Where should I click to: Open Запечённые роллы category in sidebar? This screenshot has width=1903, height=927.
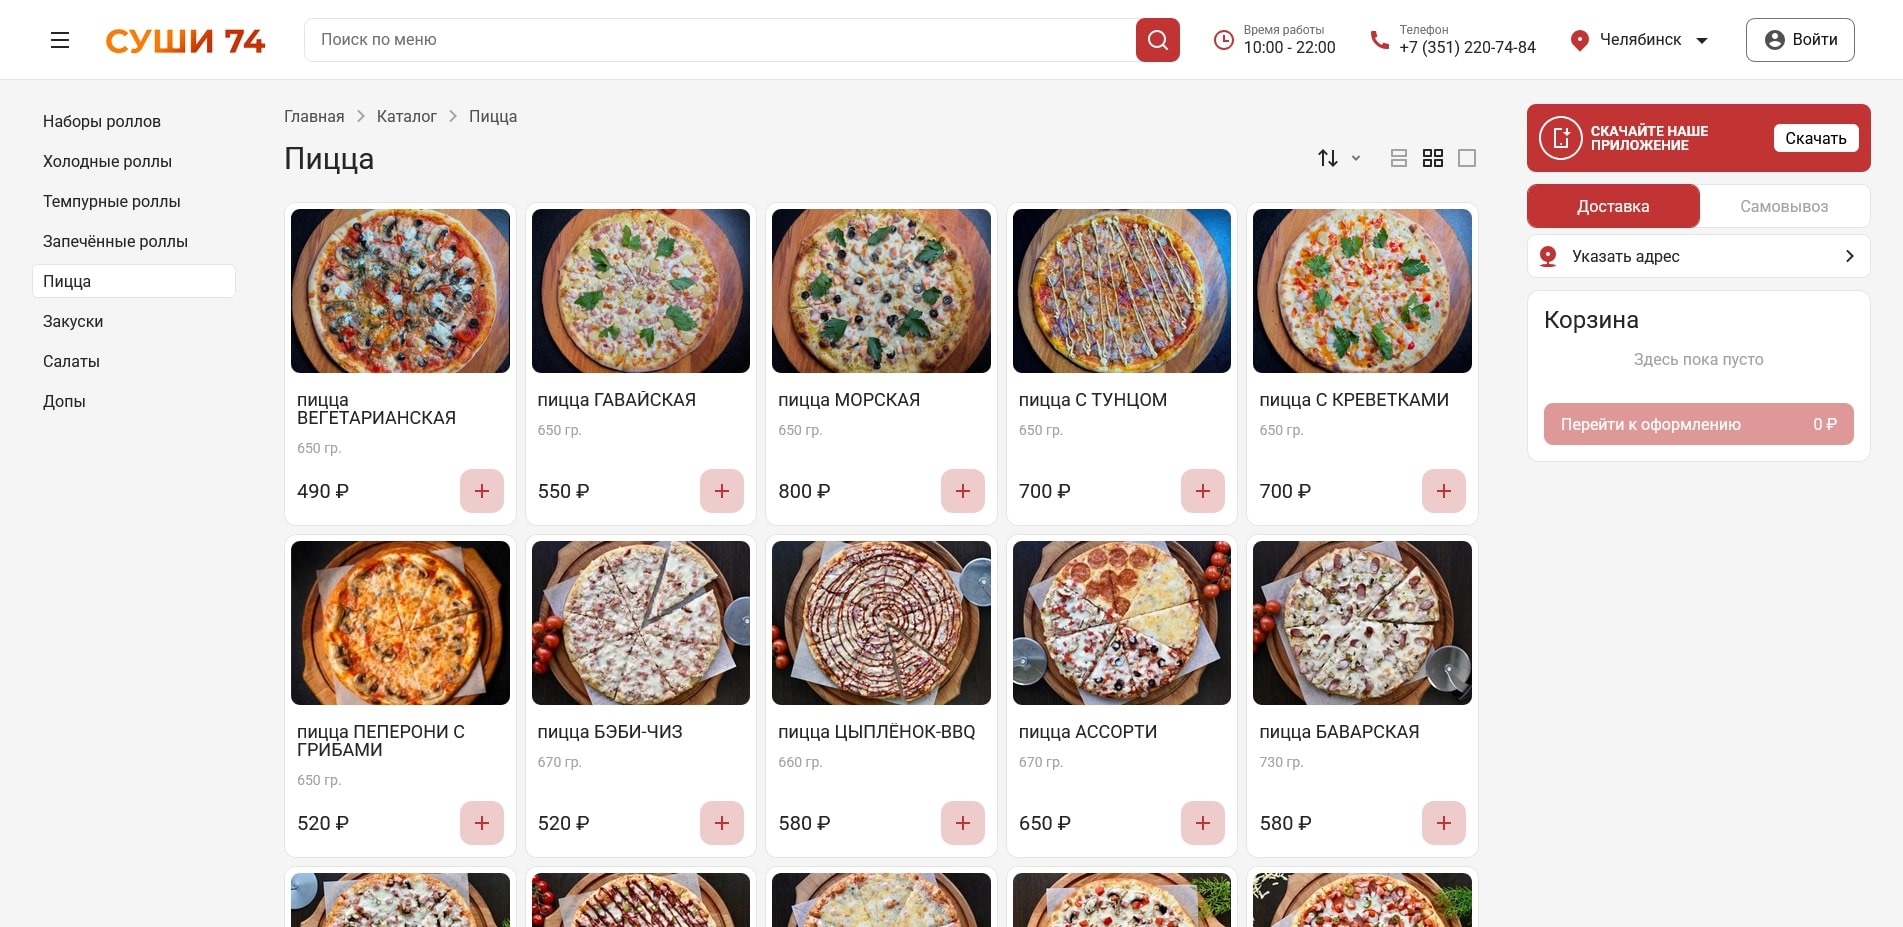click(115, 241)
